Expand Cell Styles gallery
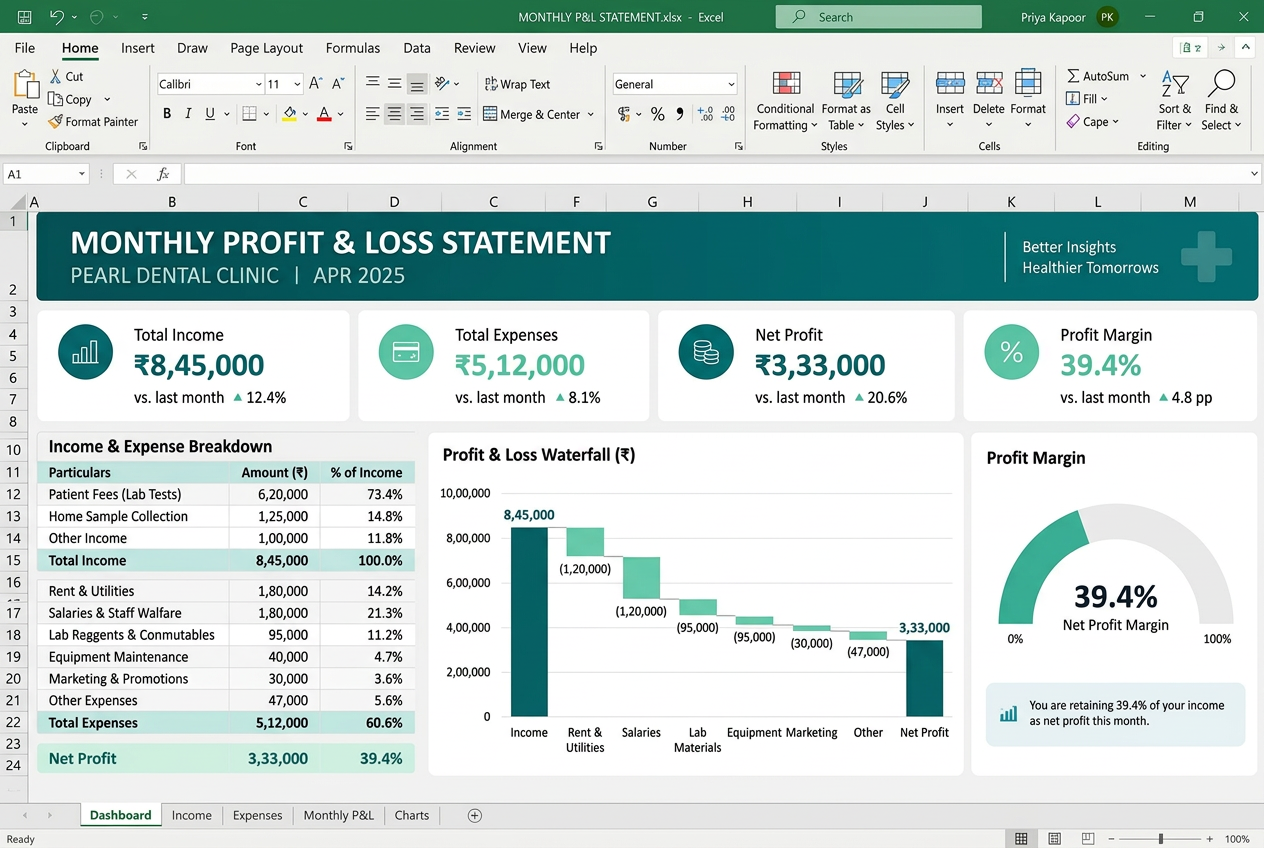 coord(895,101)
